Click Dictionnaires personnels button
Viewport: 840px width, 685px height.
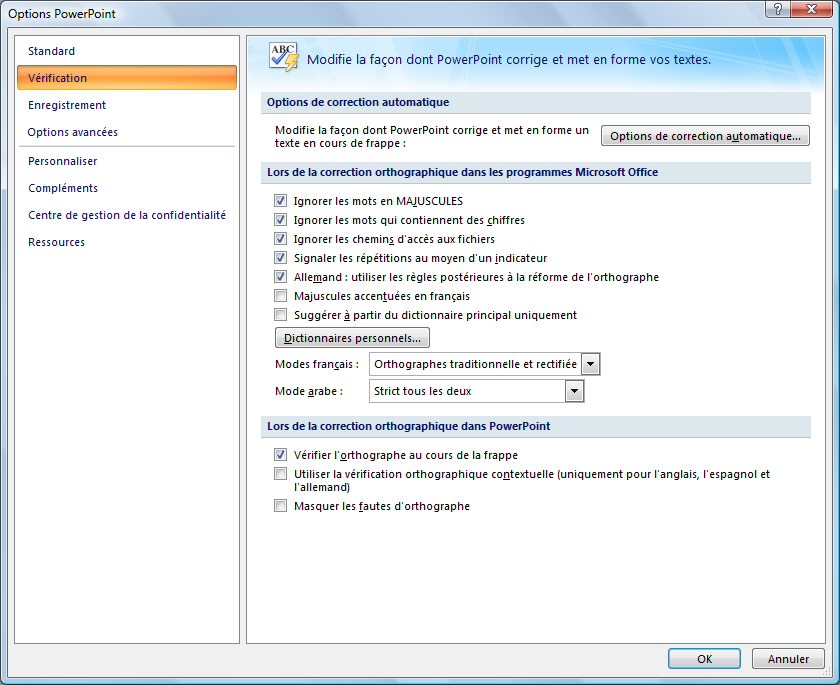(352, 338)
